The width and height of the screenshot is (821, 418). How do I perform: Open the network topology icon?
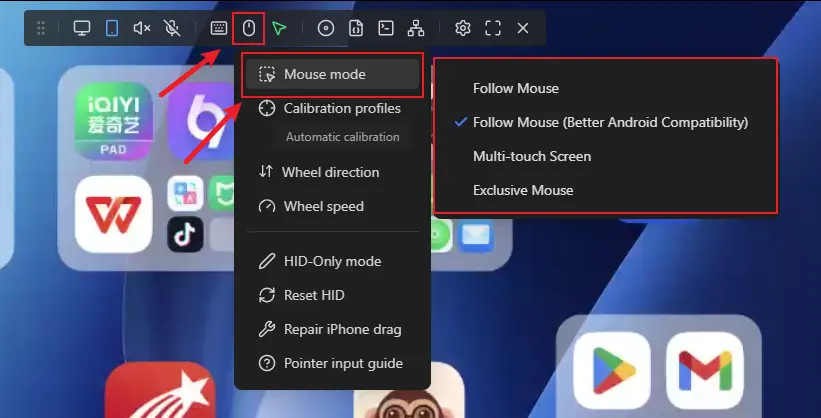(x=416, y=28)
